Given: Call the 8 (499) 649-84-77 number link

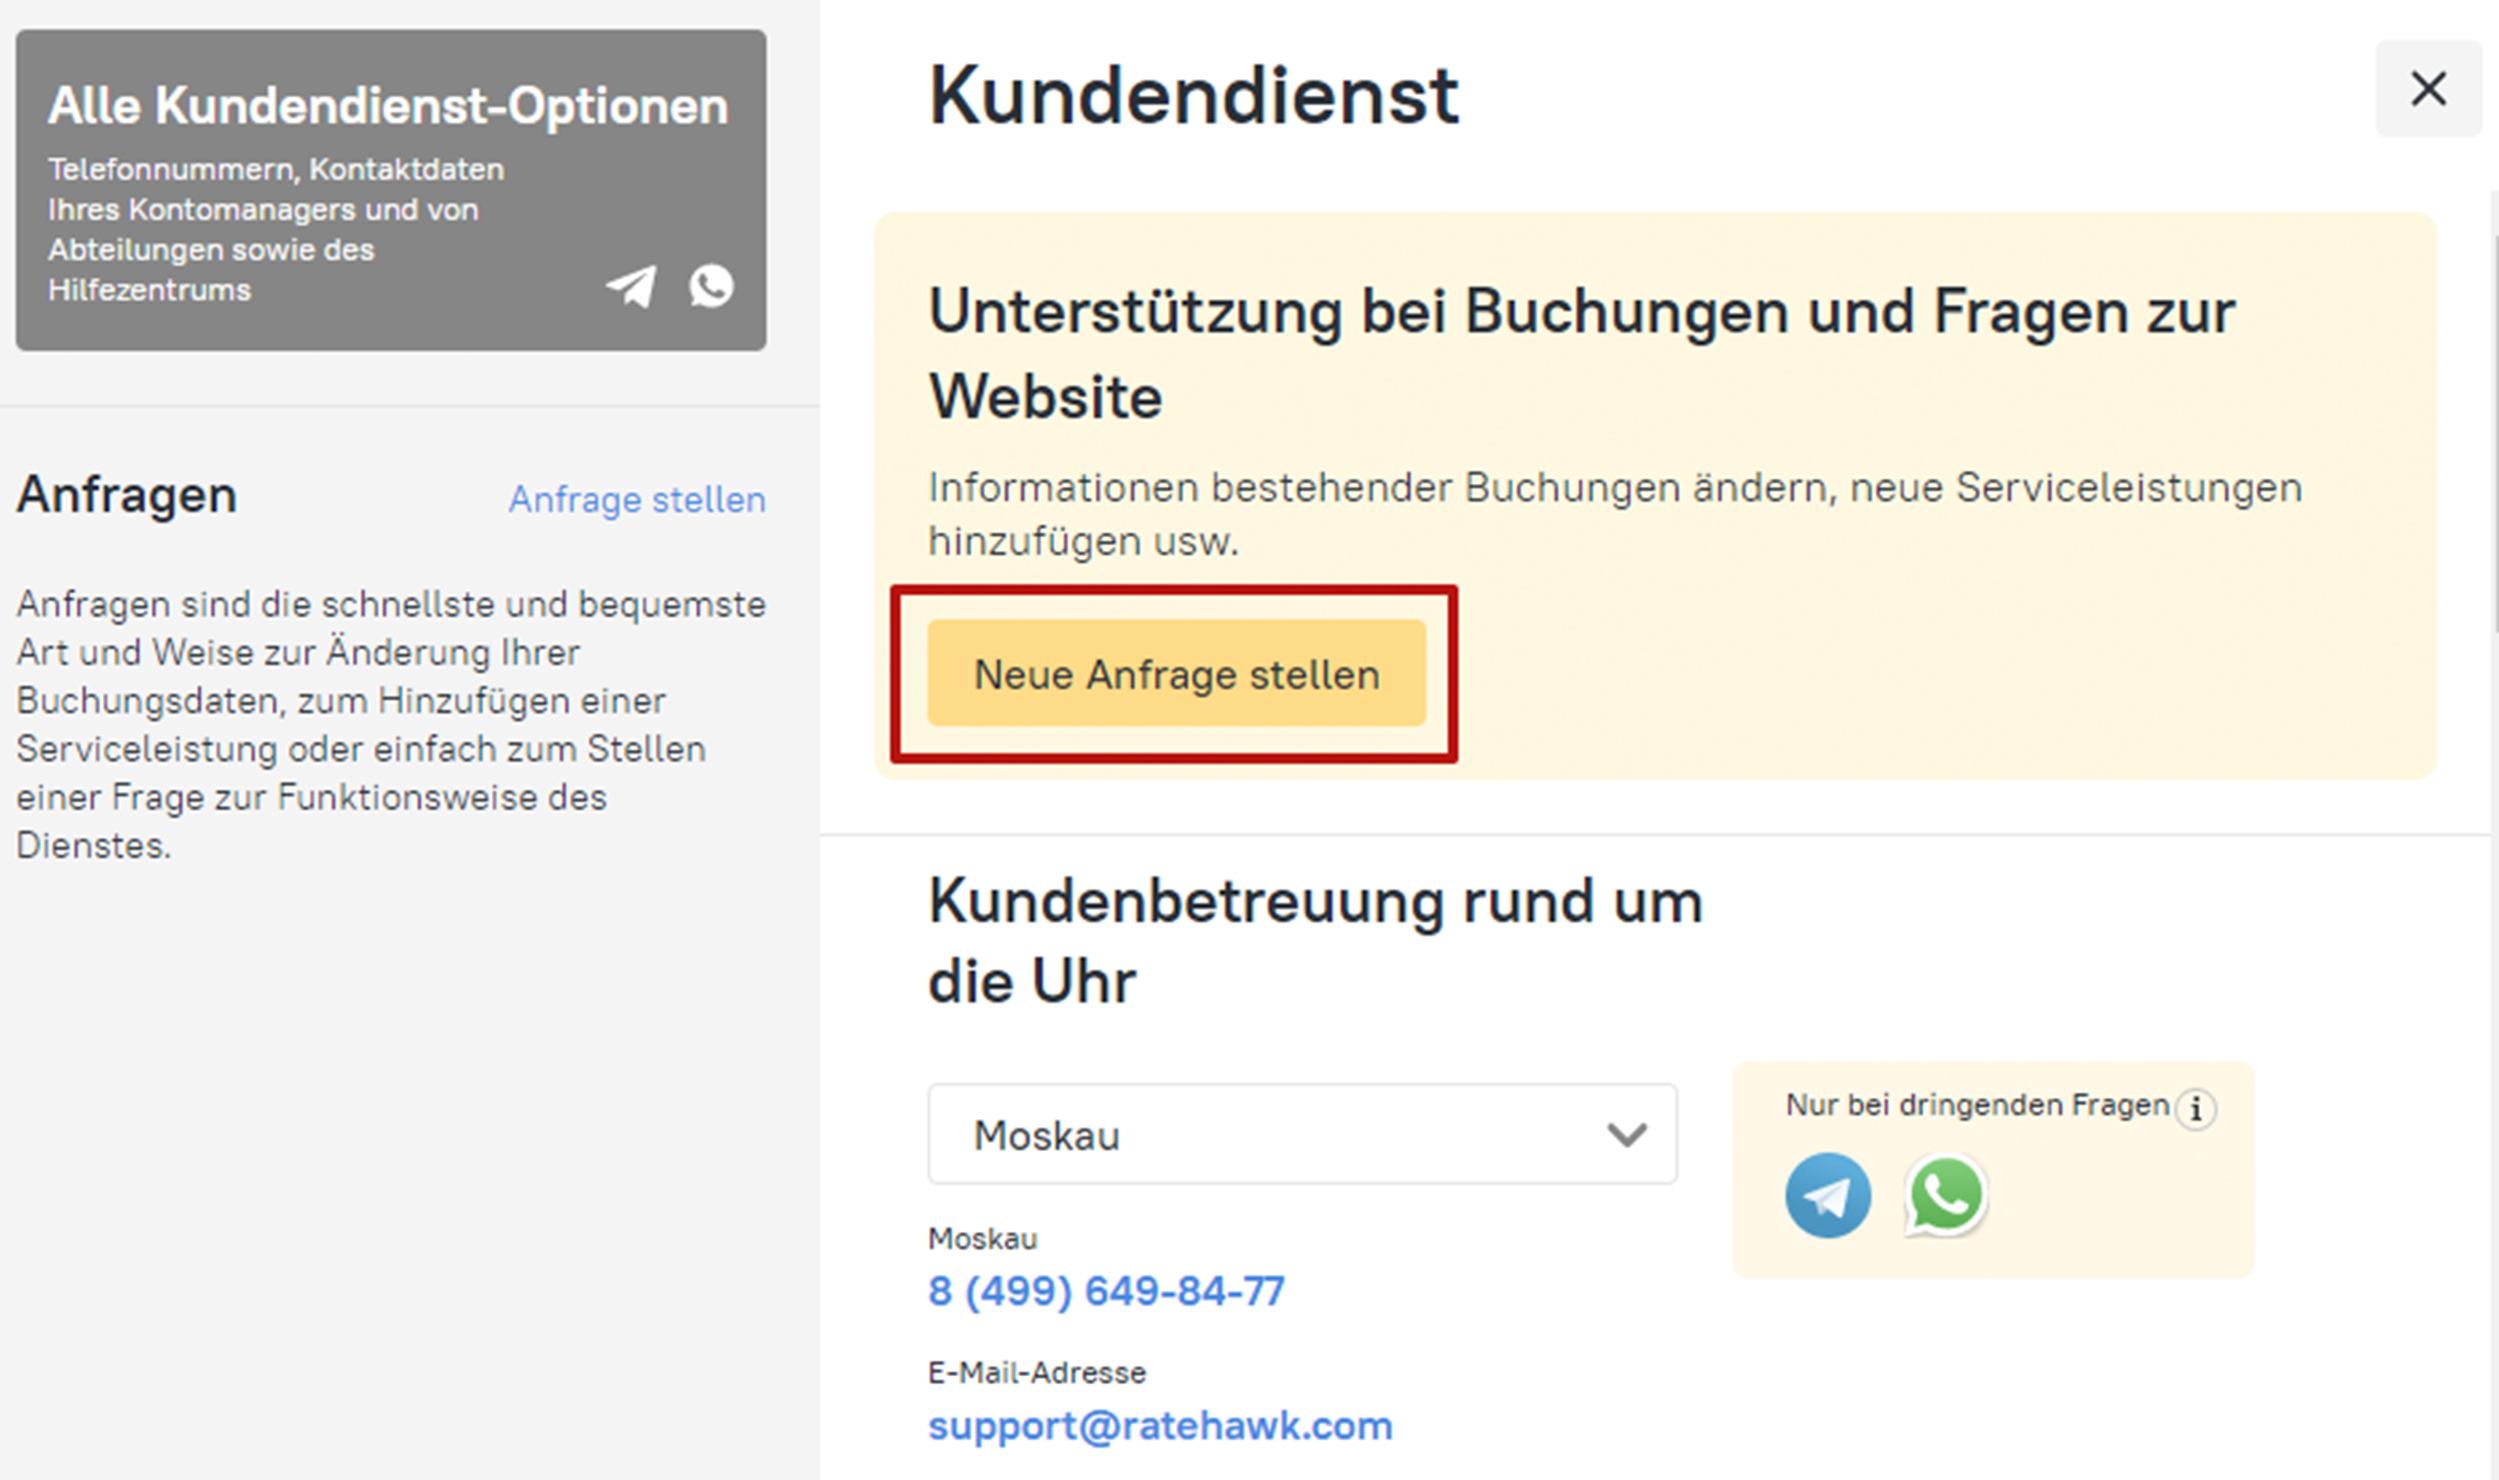Looking at the screenshot, I should [x=1106, y=1291].
